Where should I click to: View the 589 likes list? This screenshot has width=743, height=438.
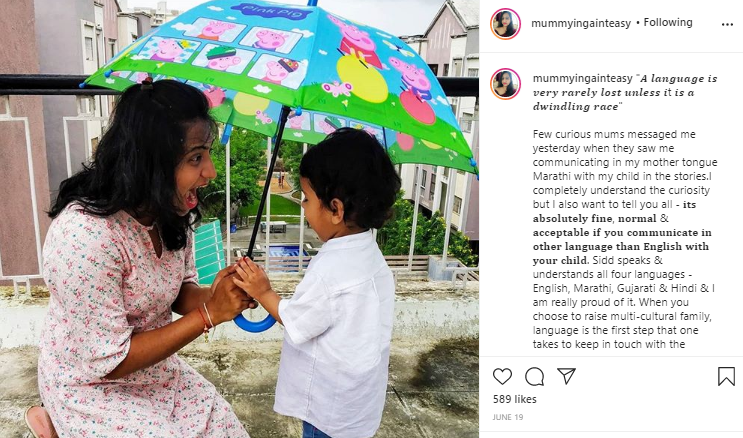click(x=515, y=399)
